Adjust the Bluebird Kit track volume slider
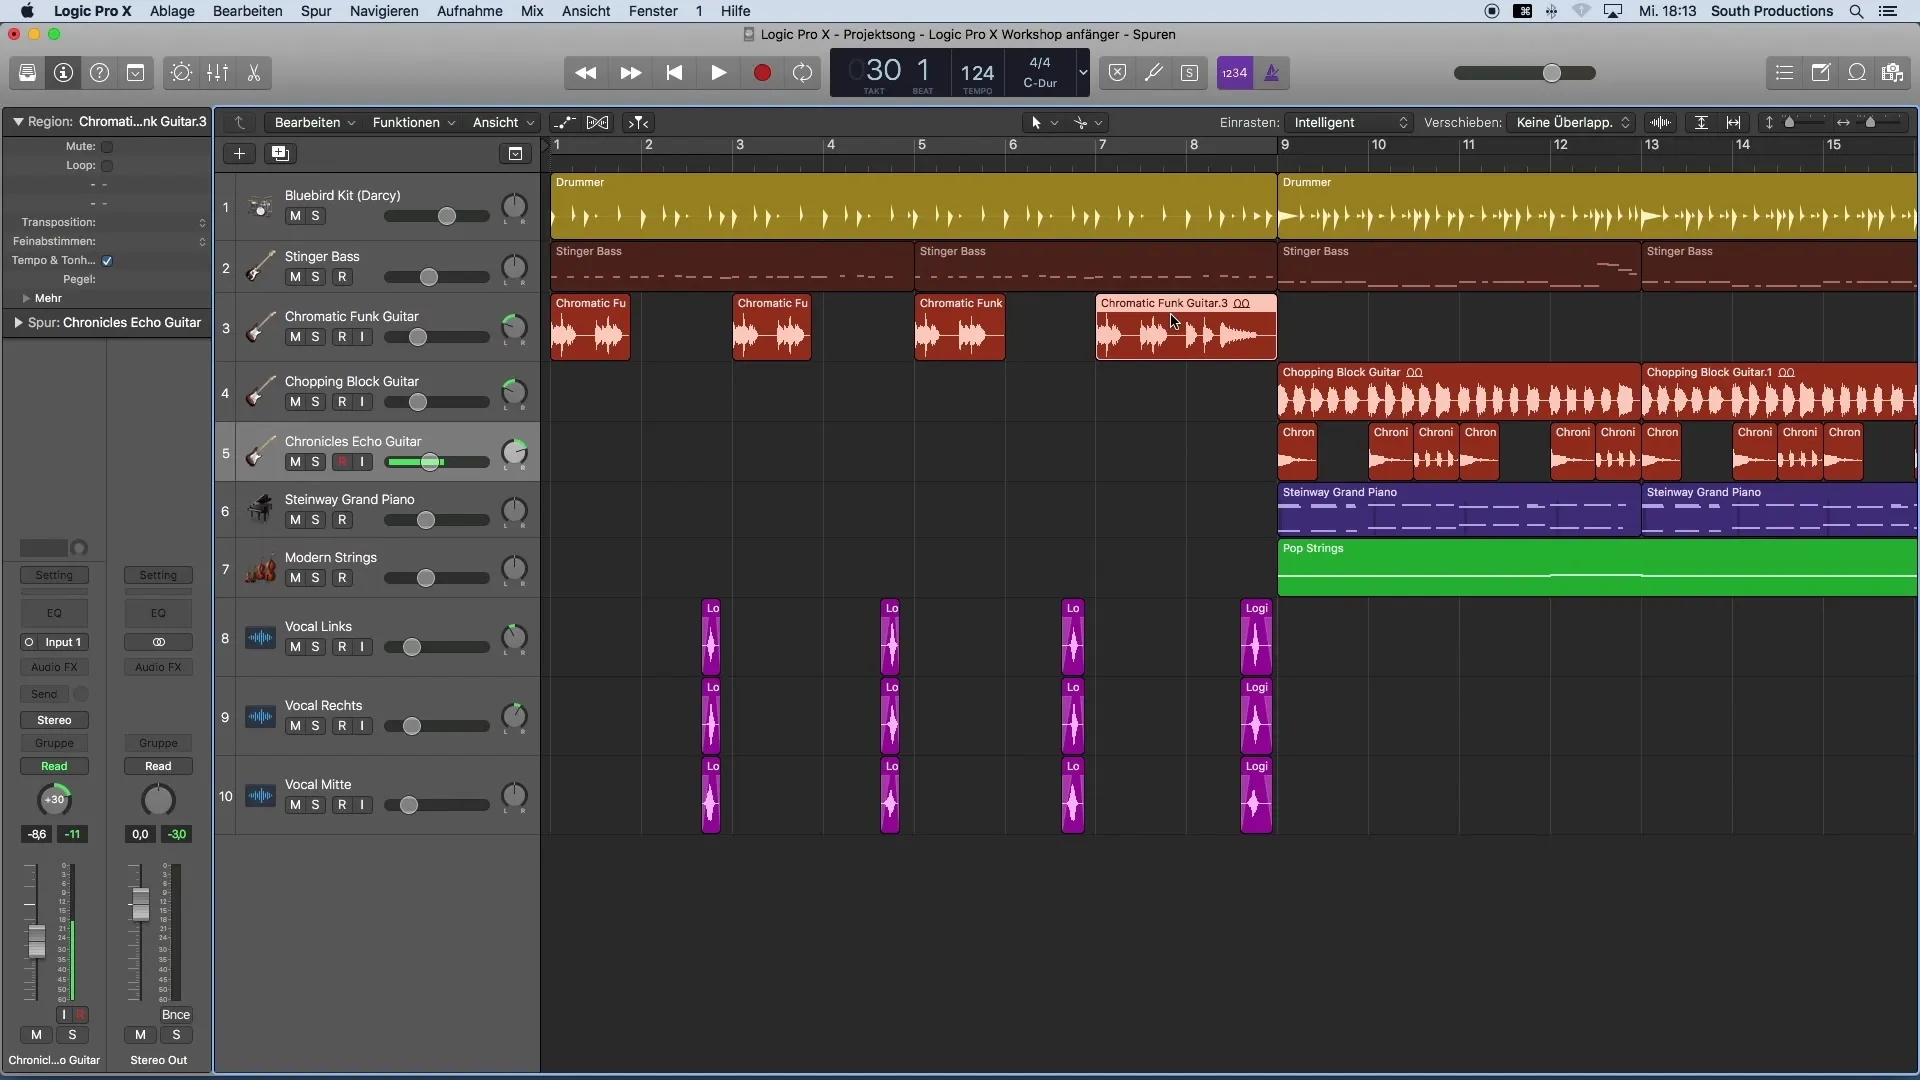 point(437,216)
